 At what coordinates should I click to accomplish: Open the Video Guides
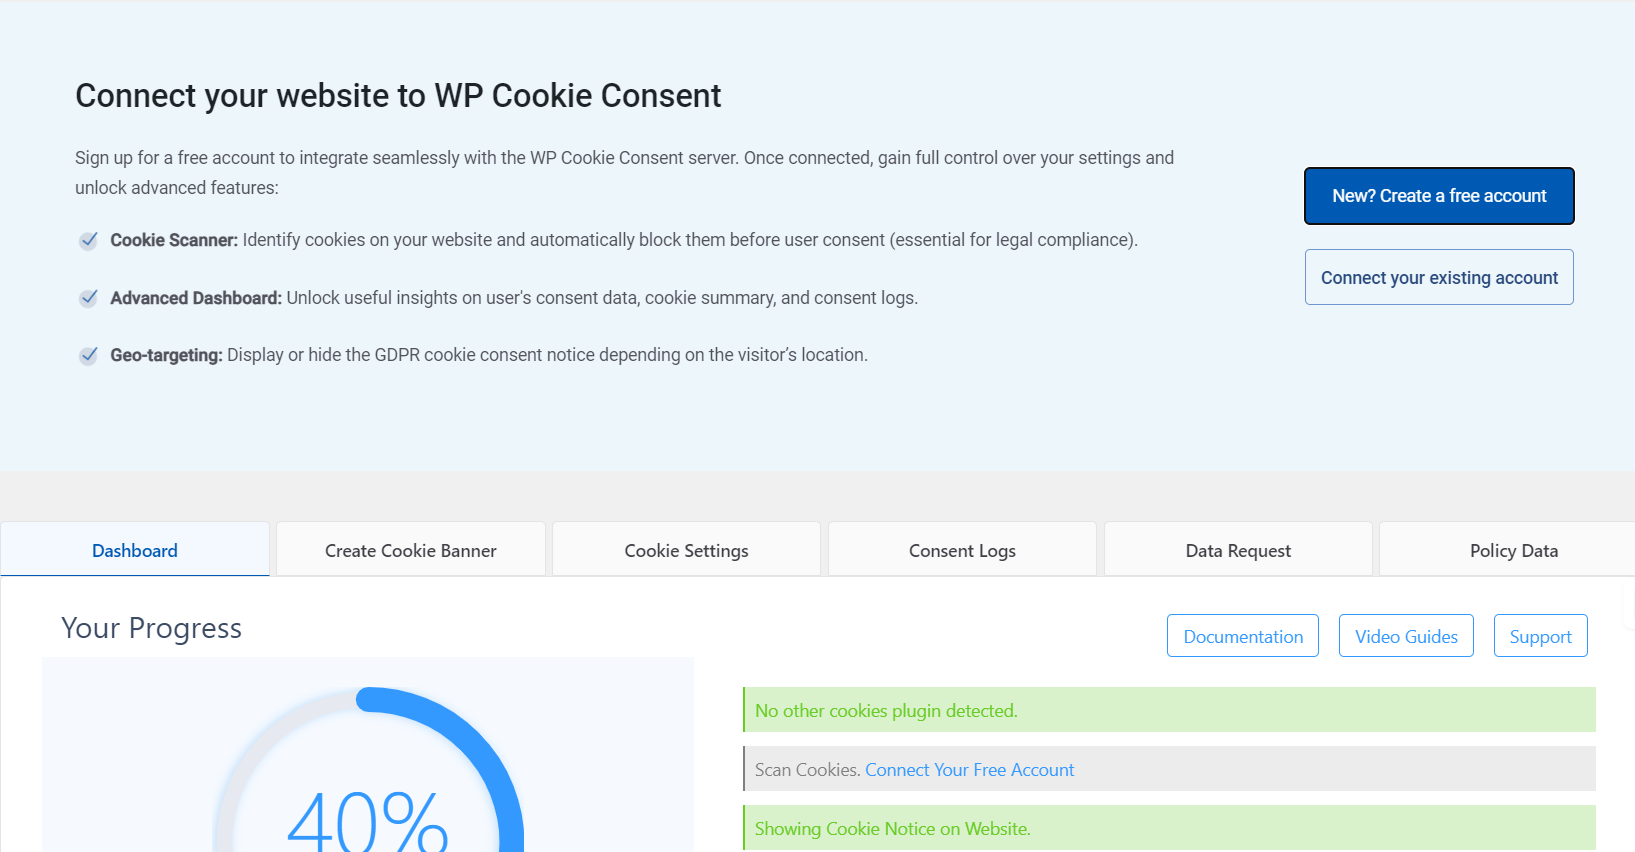click(x=1406, y=636)
